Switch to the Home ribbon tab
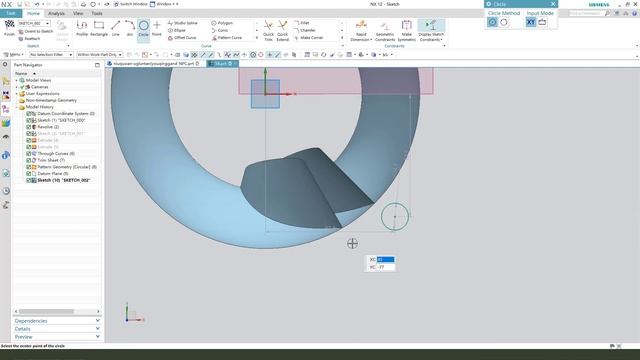The image size is (640, 360). pos(33,13)
